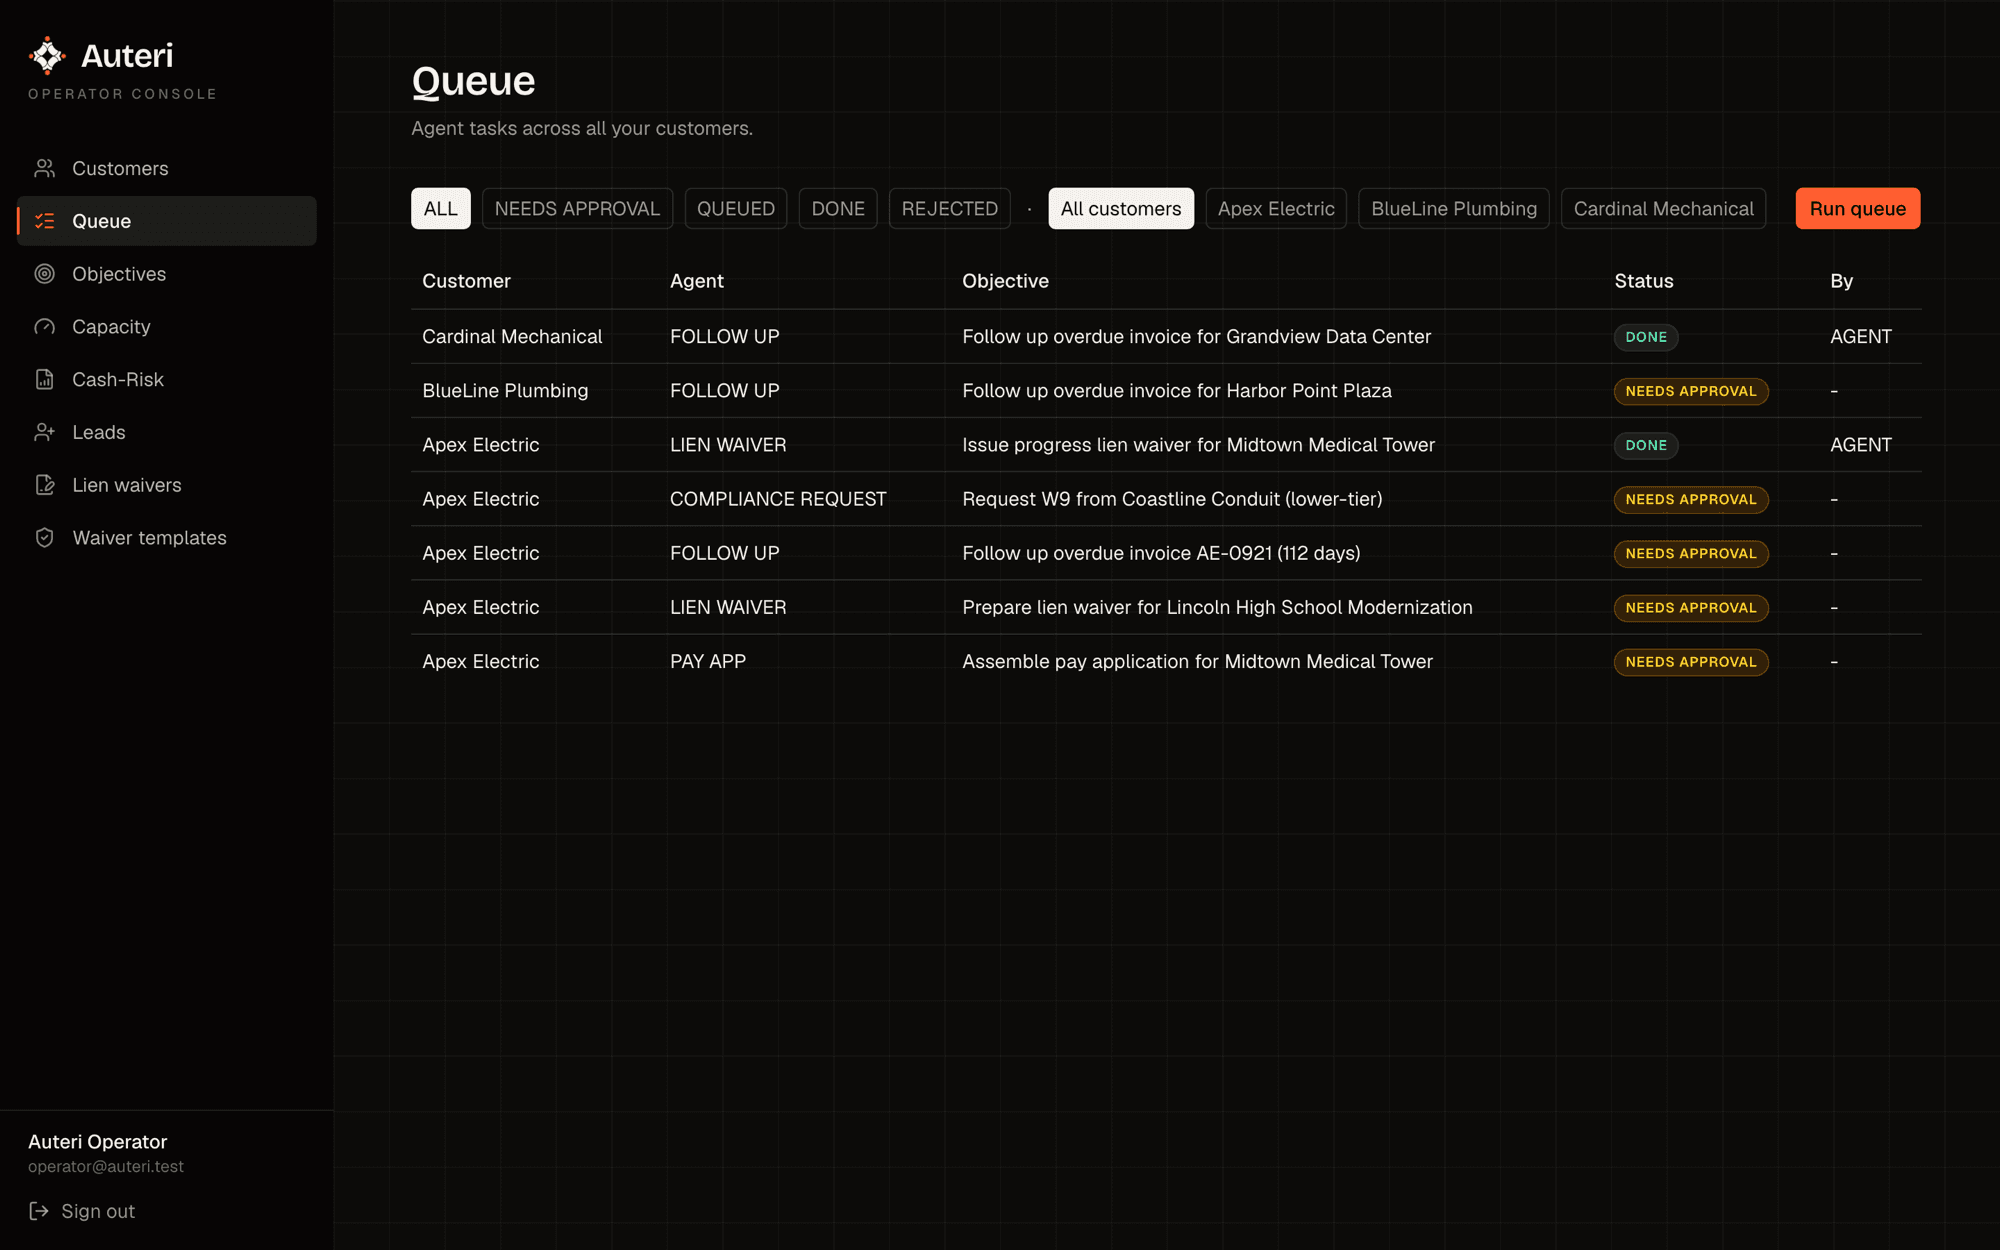The width and height of the screenshot is (2000, 1250).
Task: Open the Grandview Data Center follow-up row
Action: (x=1166, y=337)
